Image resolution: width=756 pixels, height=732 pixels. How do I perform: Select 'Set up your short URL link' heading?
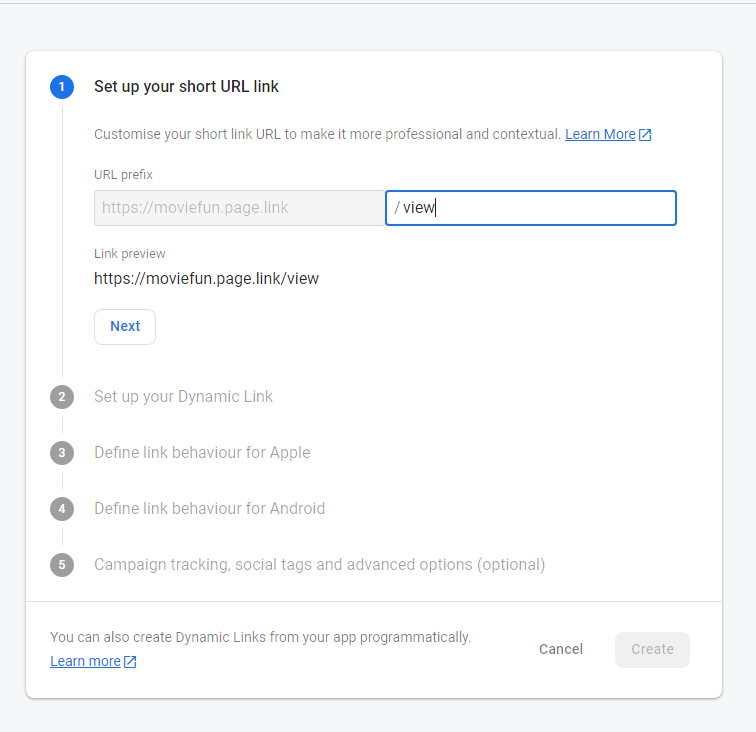[x=186, y=87]
